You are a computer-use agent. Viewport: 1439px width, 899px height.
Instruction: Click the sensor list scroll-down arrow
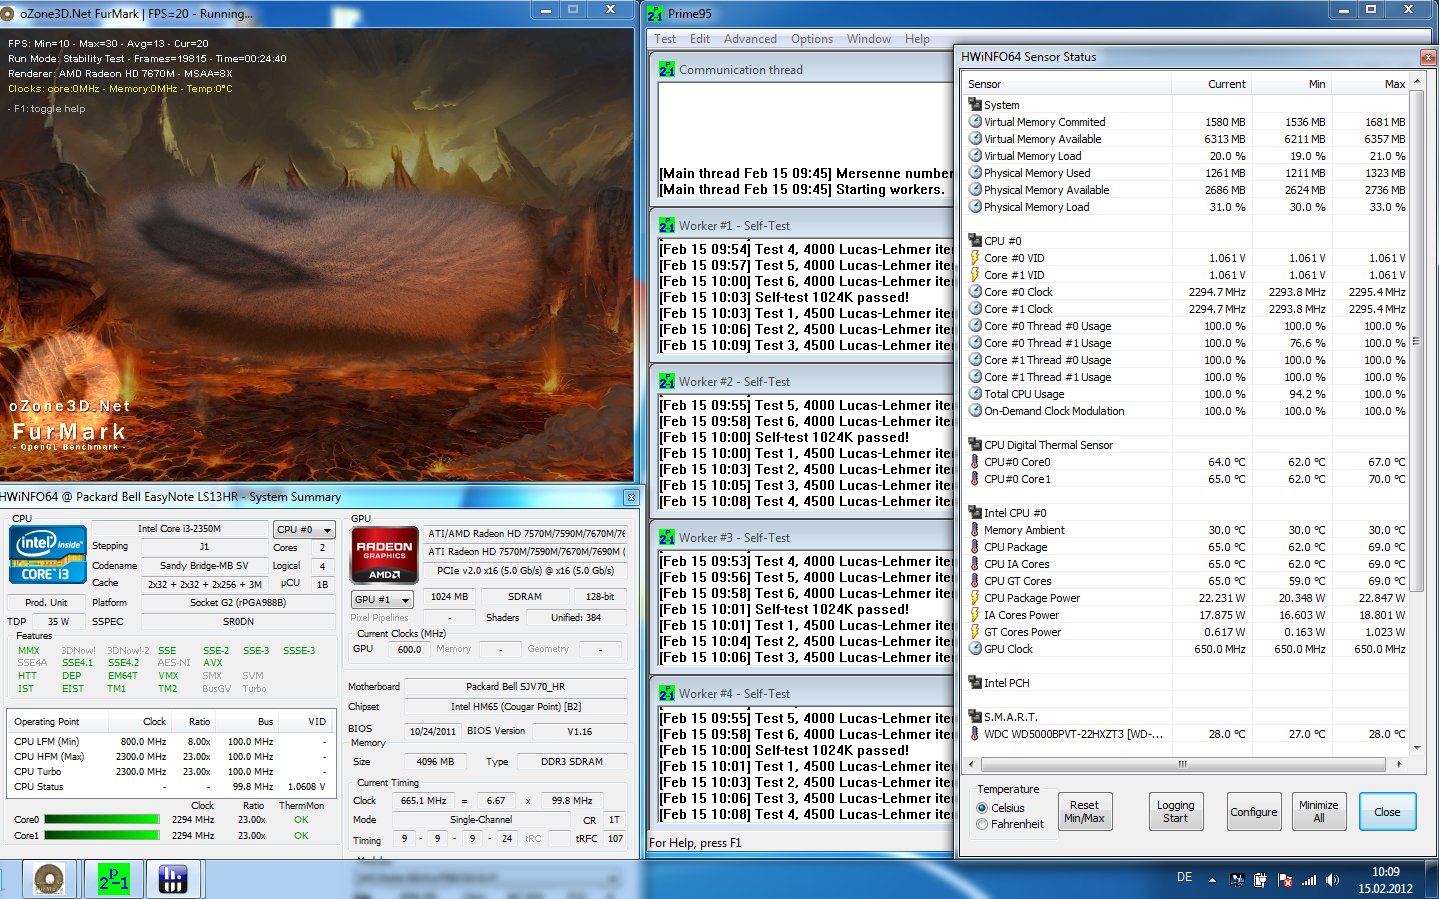1416,746
